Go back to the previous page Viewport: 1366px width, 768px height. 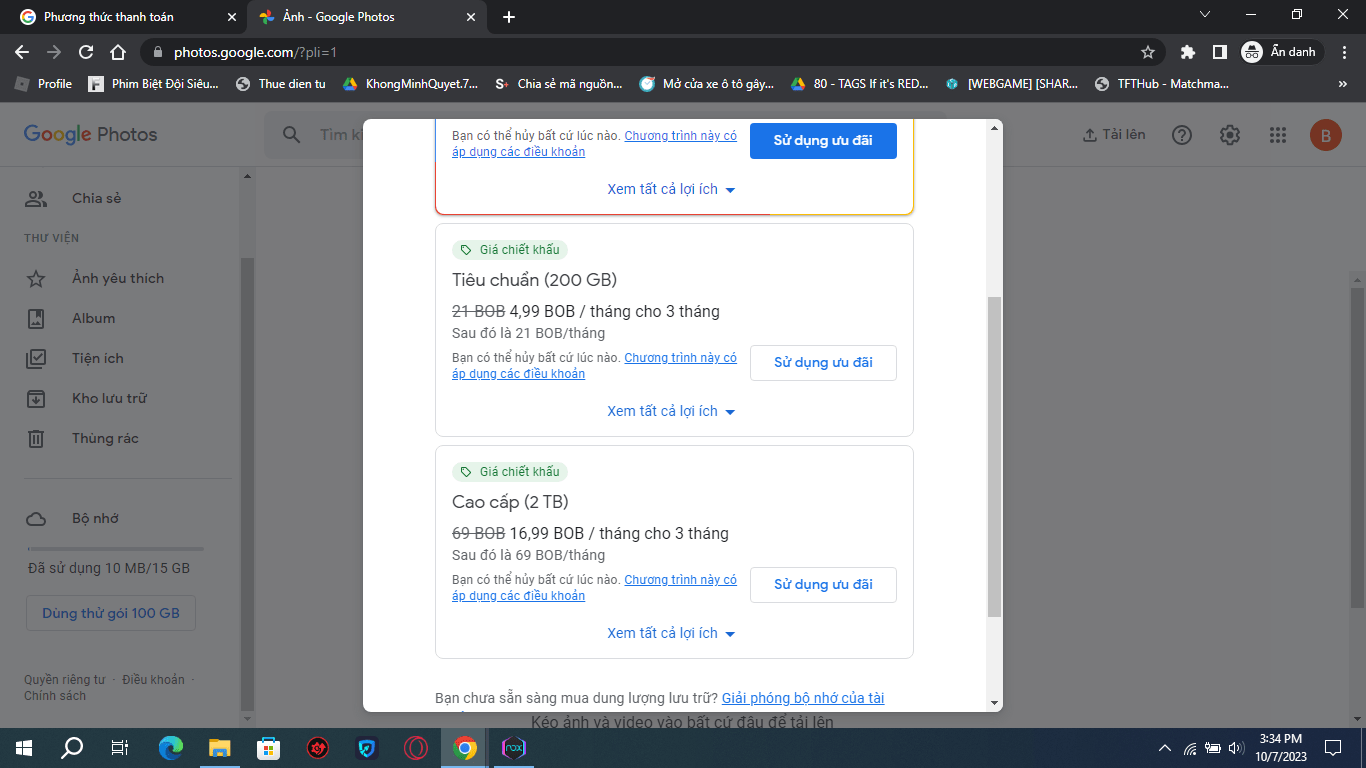(22, 52)
